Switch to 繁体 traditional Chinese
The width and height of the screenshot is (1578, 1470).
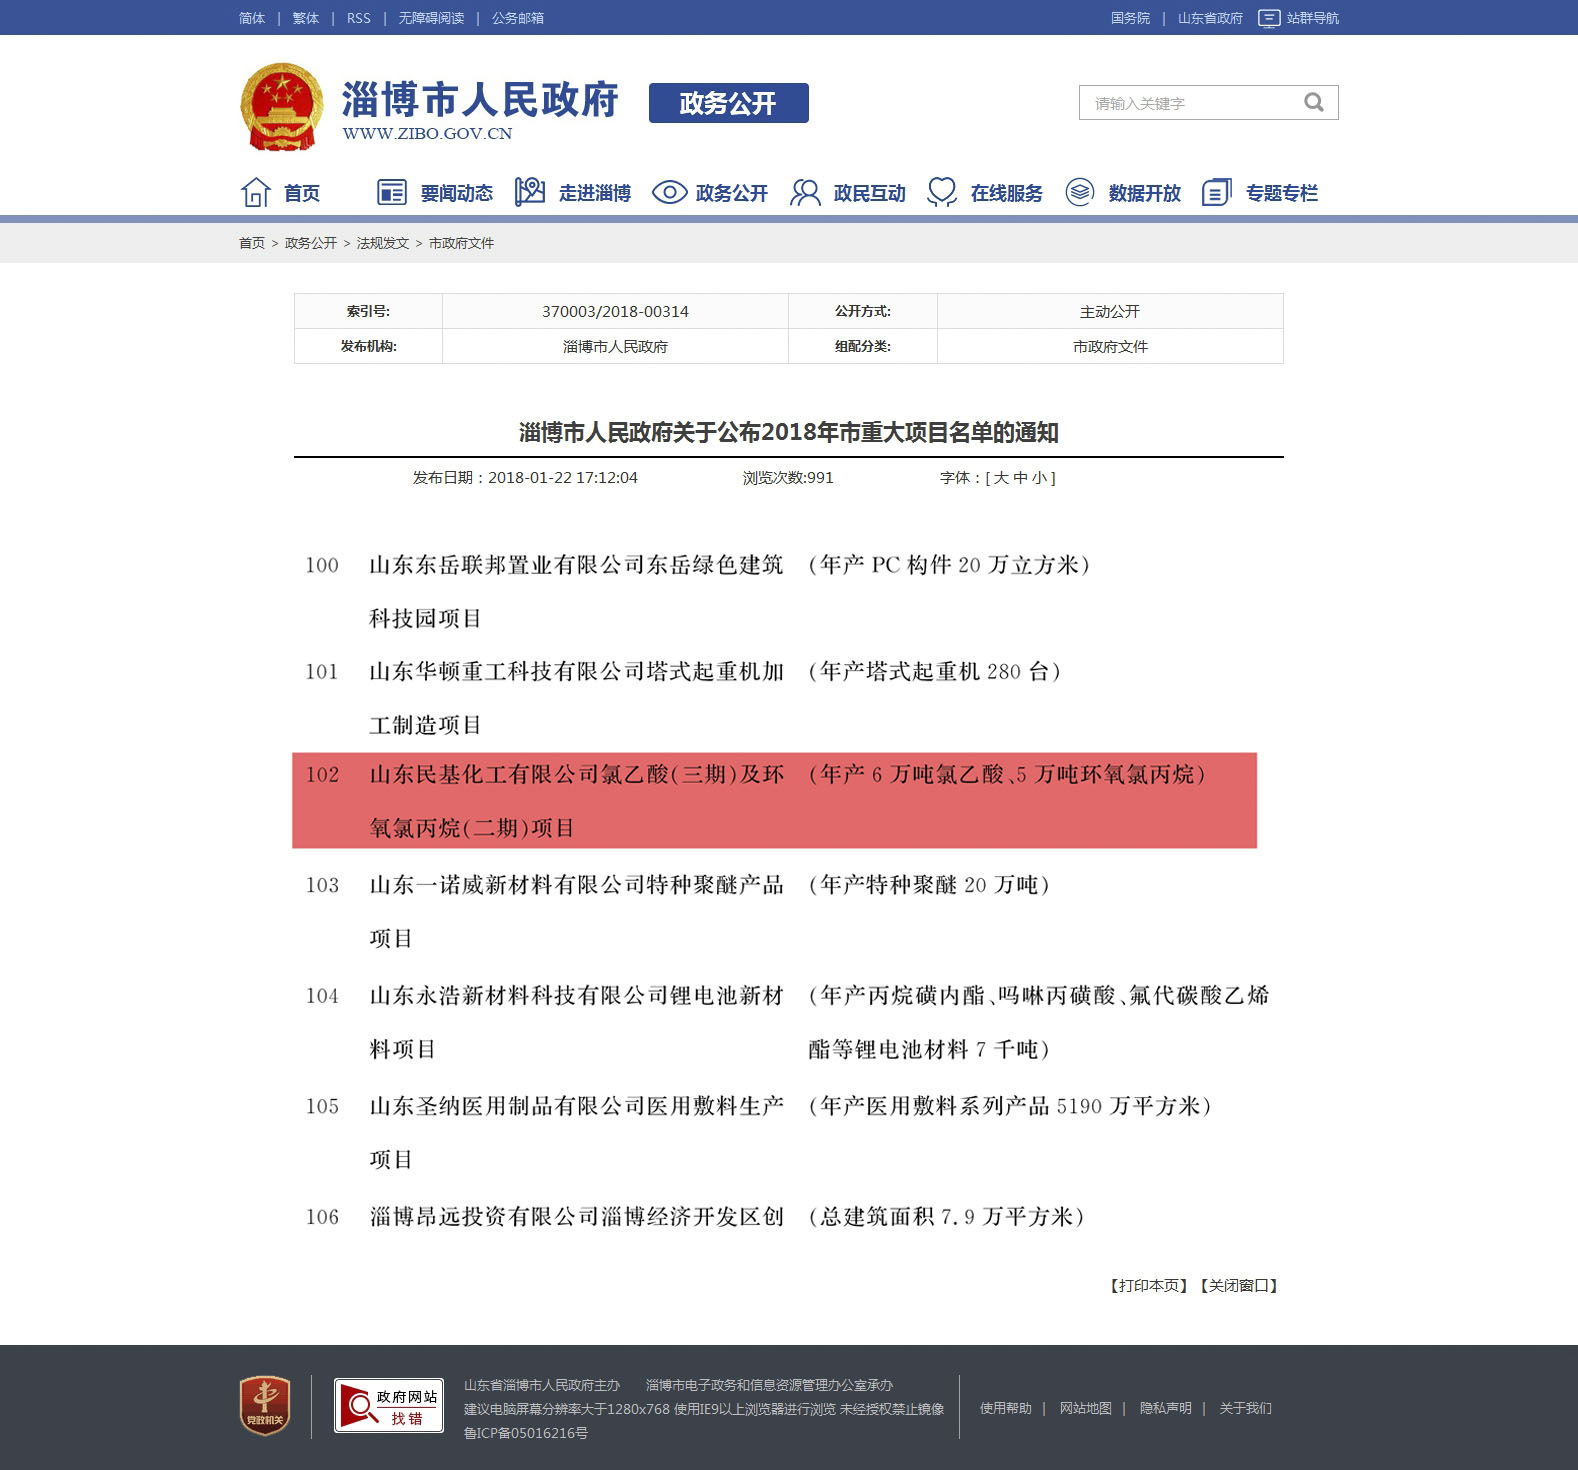[305, 18]
